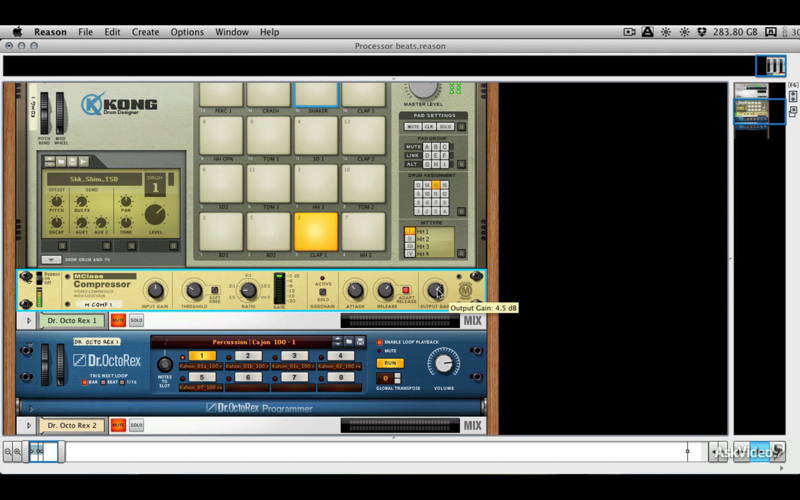Click the save patch disk icon in Dr. Octo Rex

point(360,341)
